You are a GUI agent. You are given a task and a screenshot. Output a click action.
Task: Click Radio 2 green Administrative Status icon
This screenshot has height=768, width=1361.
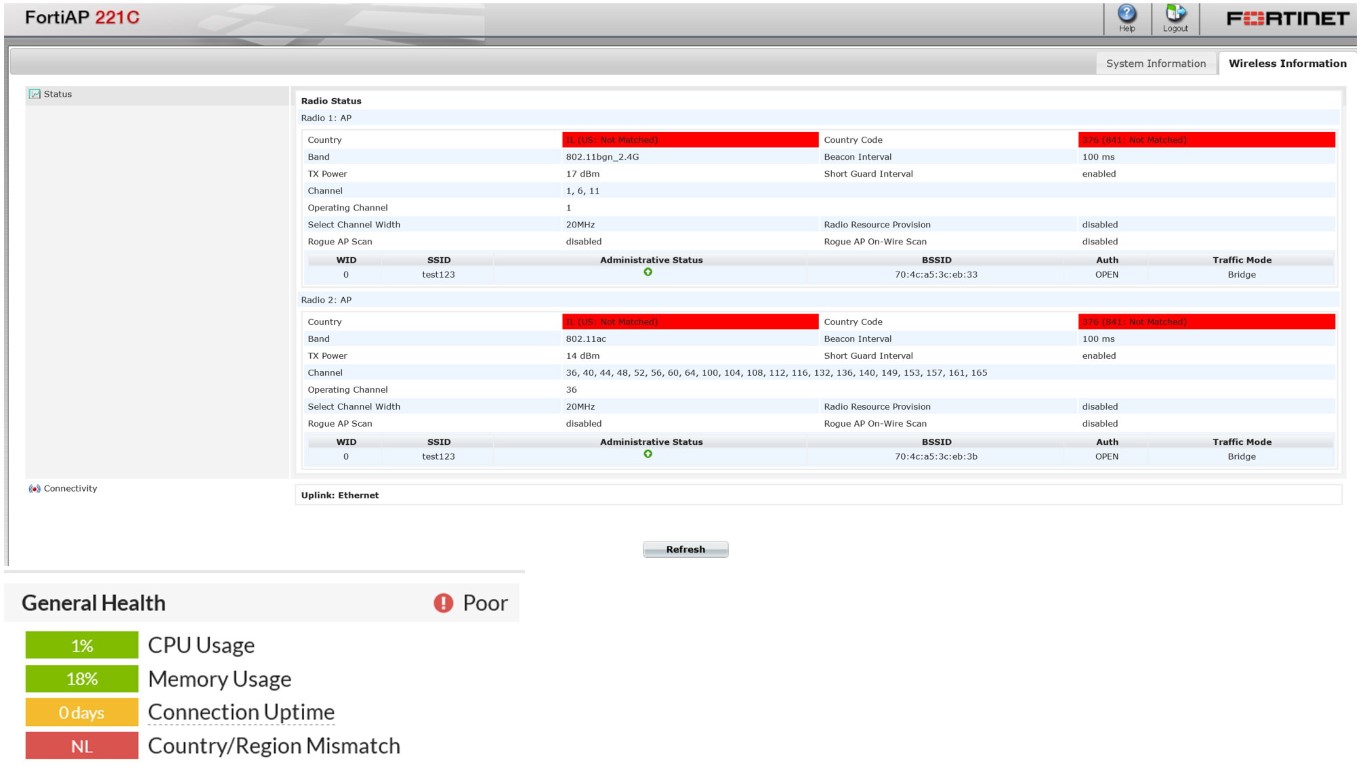(648, 454)
